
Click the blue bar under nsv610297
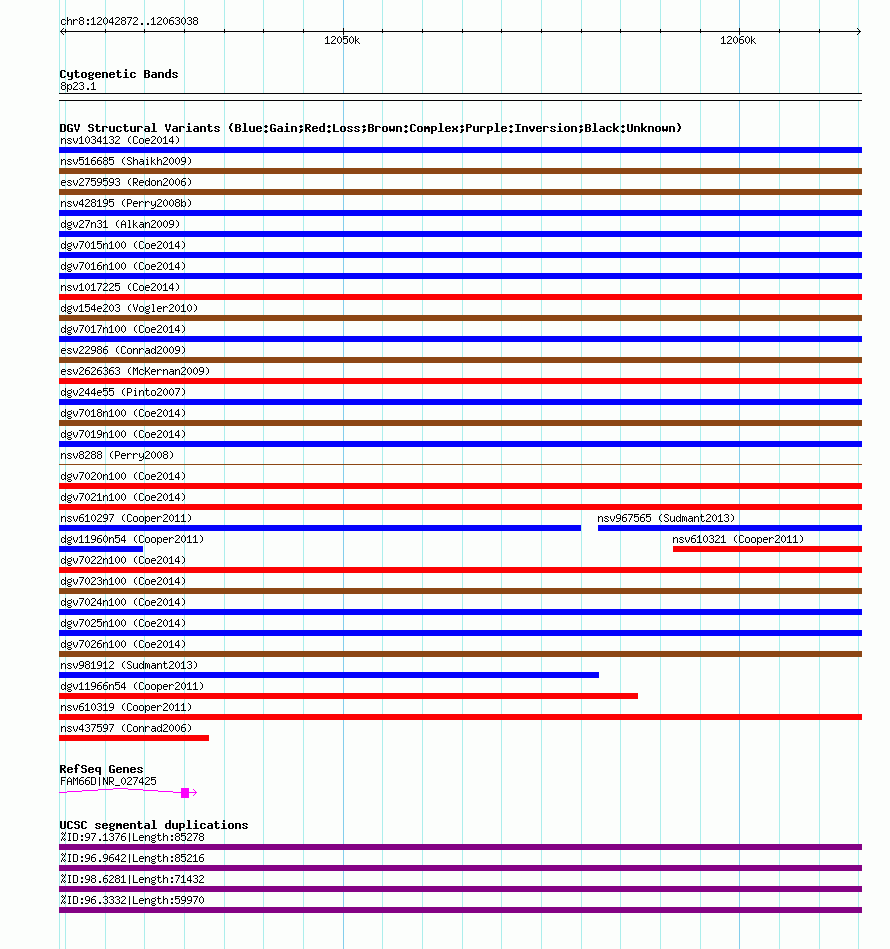[x=320, y=528]
